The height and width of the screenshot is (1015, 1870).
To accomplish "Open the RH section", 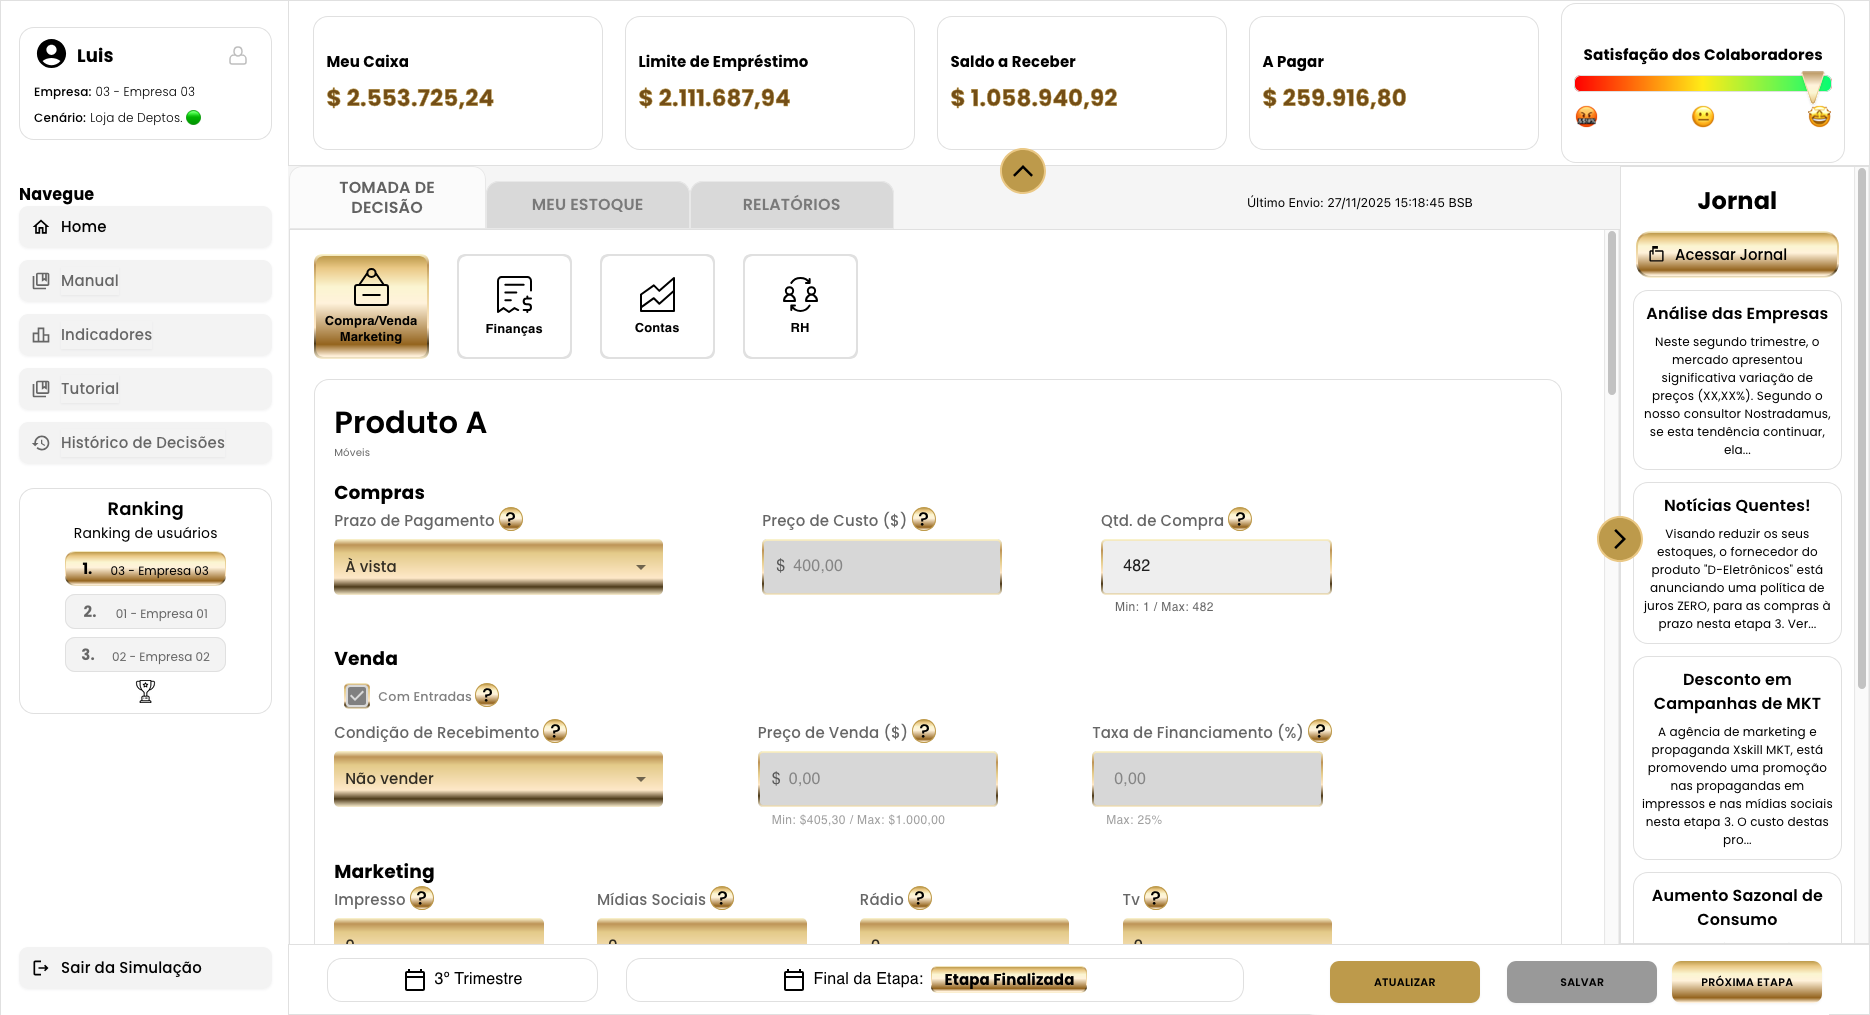I will tap(800, 306).
